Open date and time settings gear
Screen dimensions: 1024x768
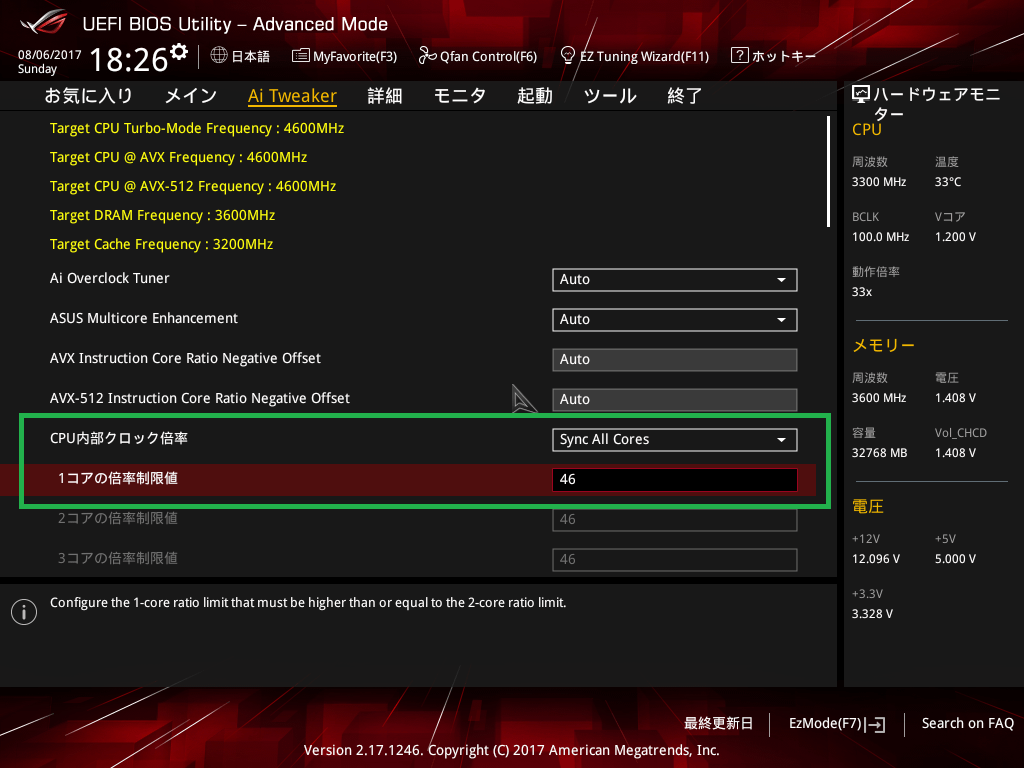pos(179,51)
